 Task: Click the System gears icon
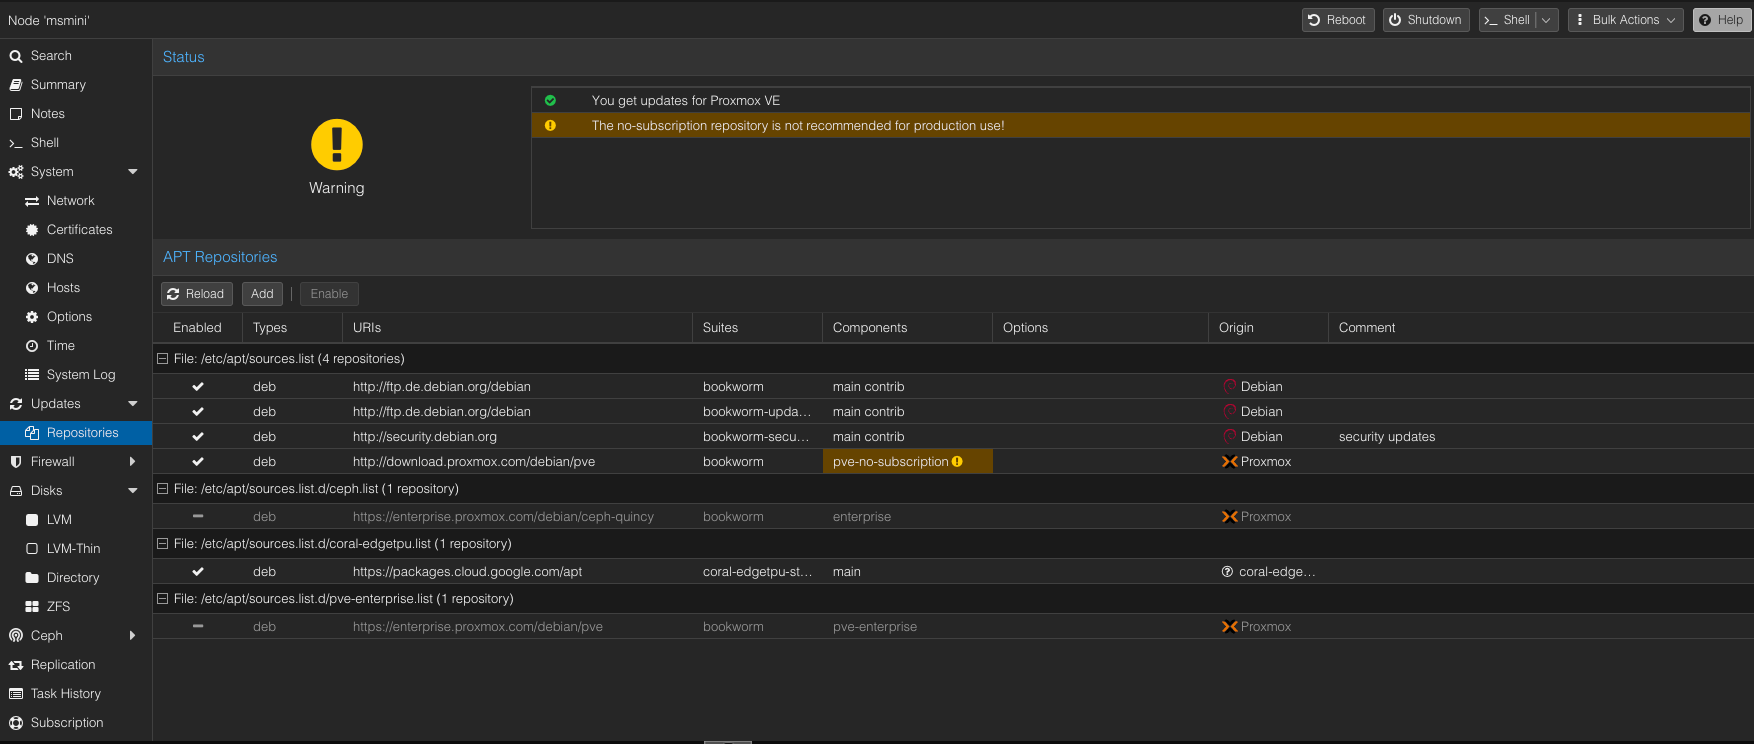click(x=16, y=172)
